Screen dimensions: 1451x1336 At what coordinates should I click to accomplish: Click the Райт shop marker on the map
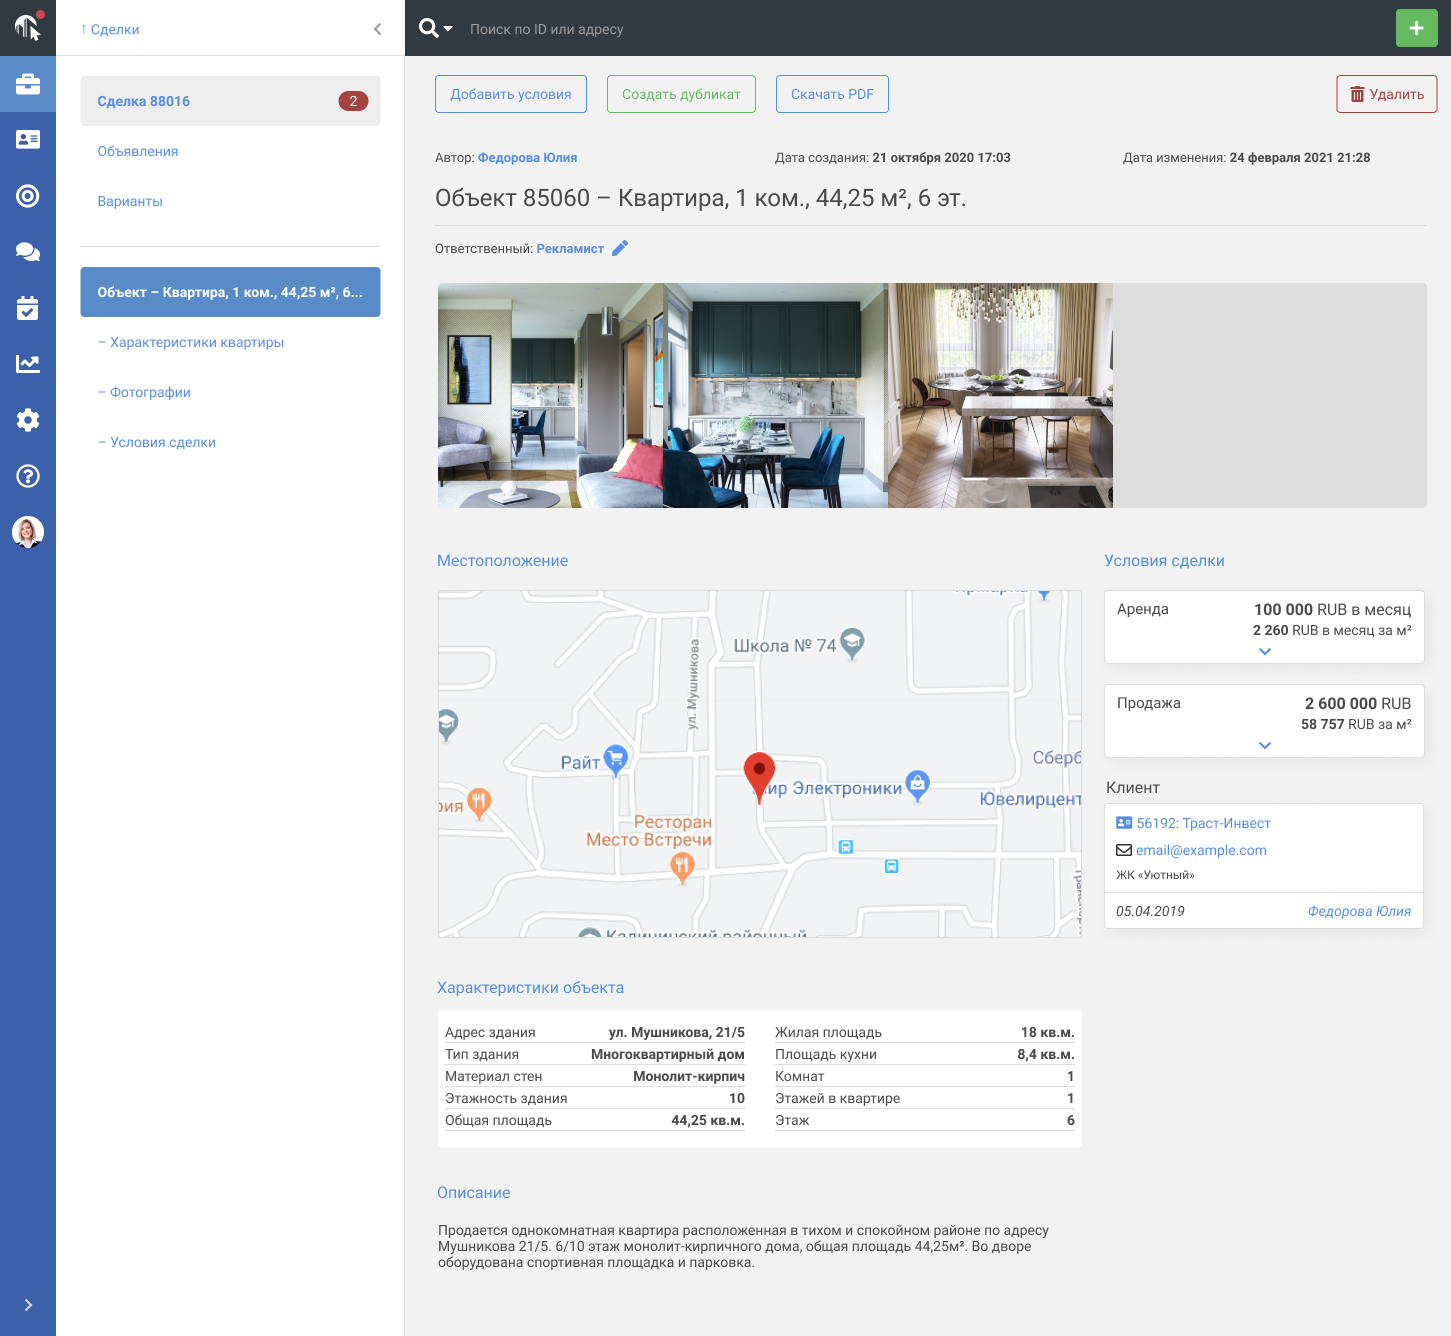(616, 761)
